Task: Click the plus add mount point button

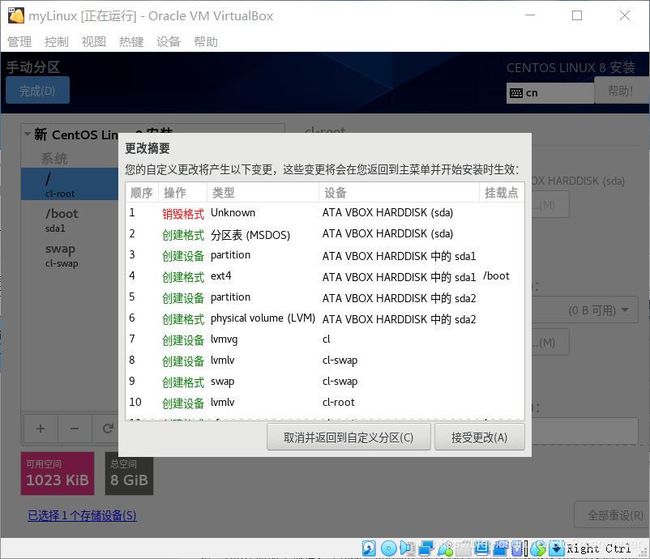Action: pyautogui.click(x=40, y=428)
